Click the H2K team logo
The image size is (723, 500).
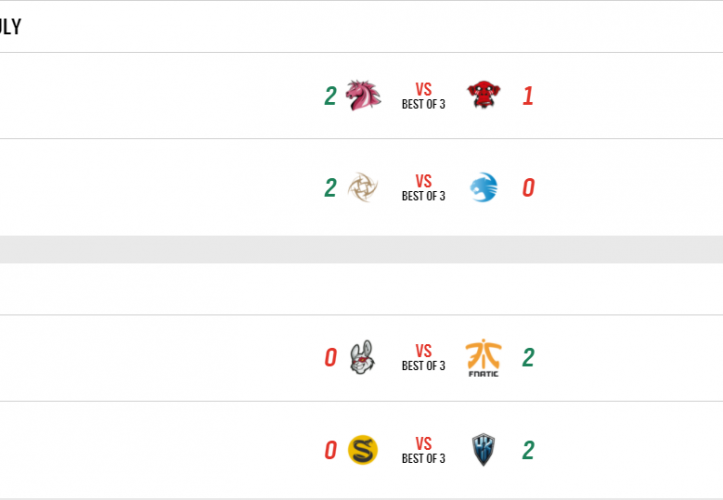click(x=484, y=451)
